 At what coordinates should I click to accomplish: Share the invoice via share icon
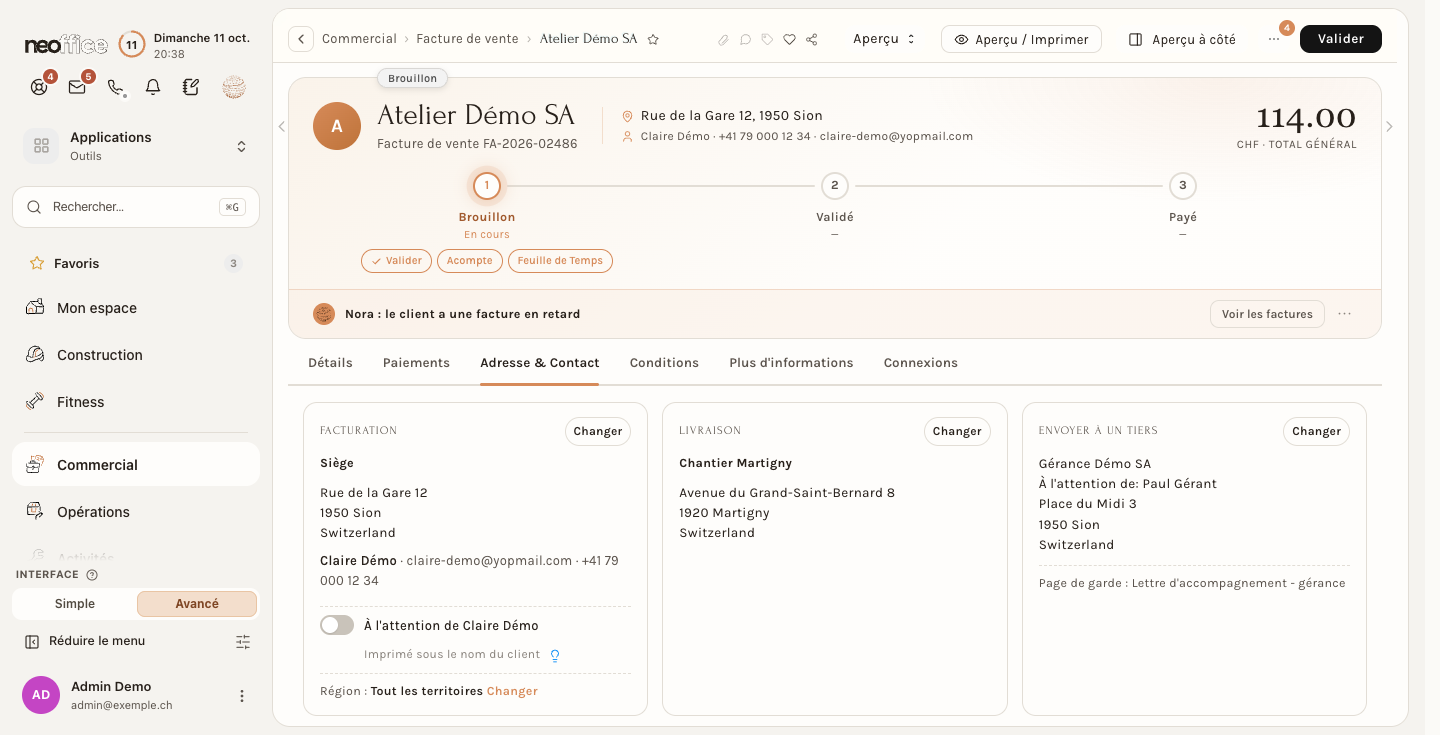tap(812, 40)
